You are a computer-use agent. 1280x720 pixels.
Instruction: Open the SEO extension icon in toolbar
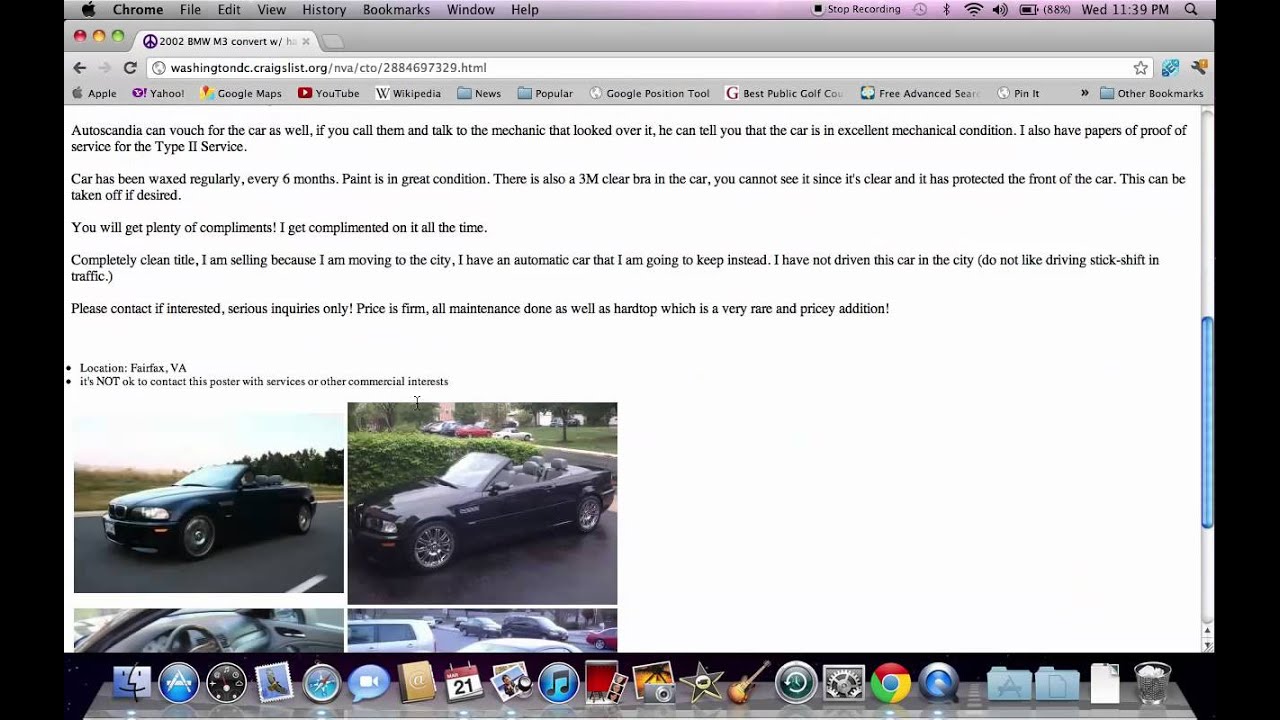pos(1170,67)
